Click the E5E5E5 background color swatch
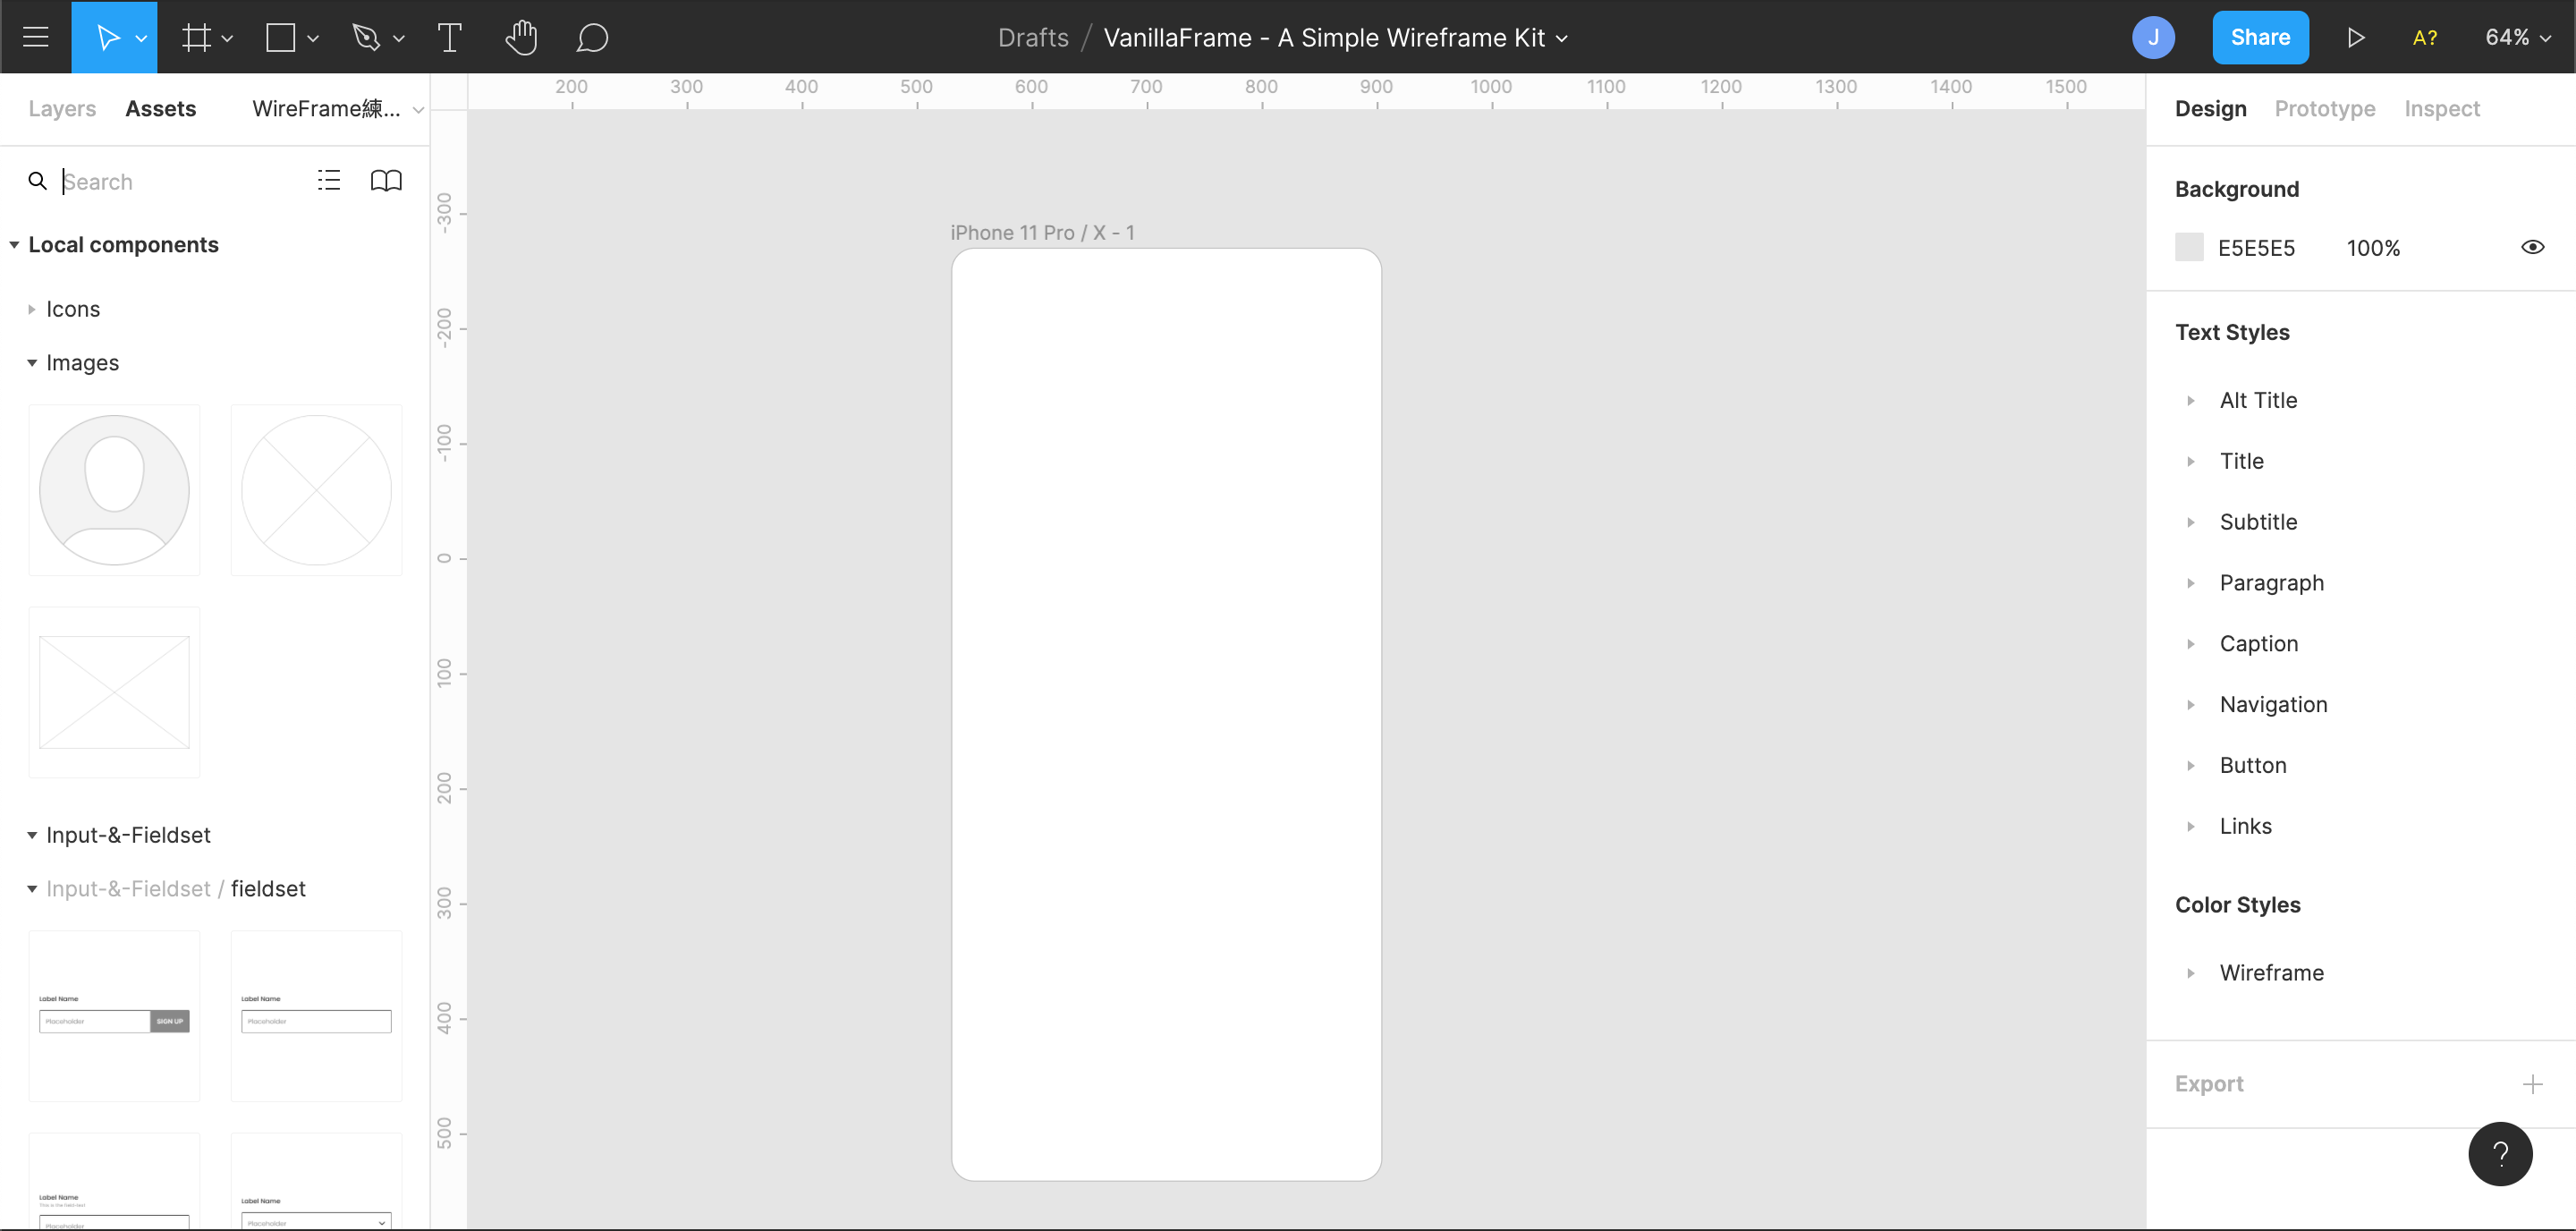 point(2189,248)
